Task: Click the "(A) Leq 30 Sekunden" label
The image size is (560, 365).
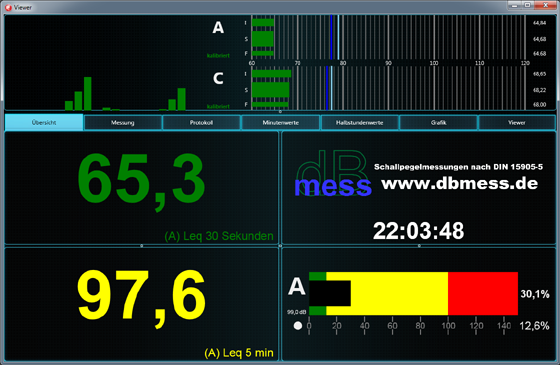Action: point(219,236)
